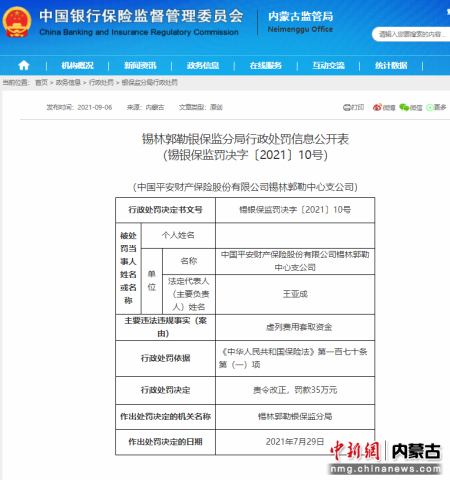Go to 首页 breadcrumb link
Screen dimensions: 450x480
tap(42, 82)
